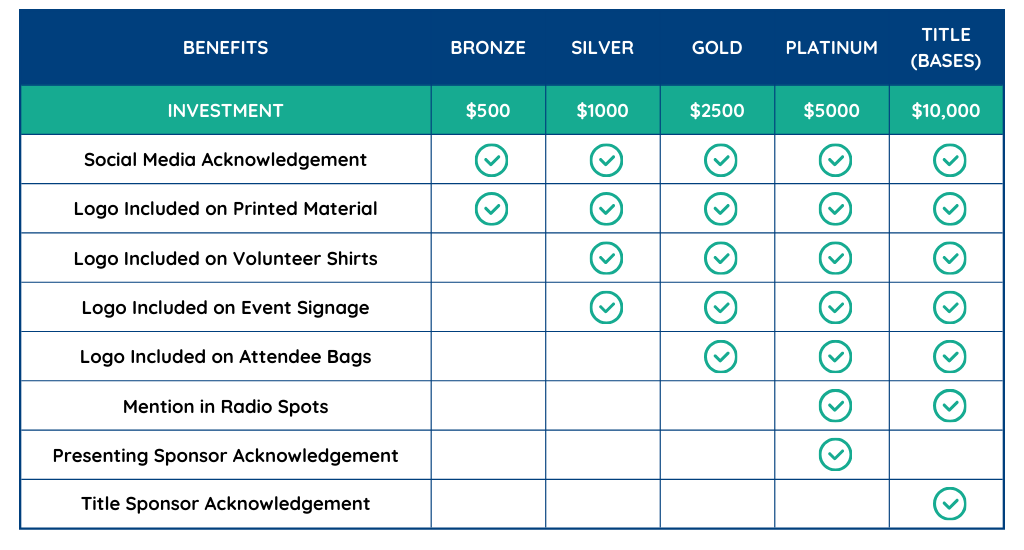Image resolution: width=1024 pixels, height=550 pixels.
Task: Click the $500 investment cell
Action: pos(488,111)
